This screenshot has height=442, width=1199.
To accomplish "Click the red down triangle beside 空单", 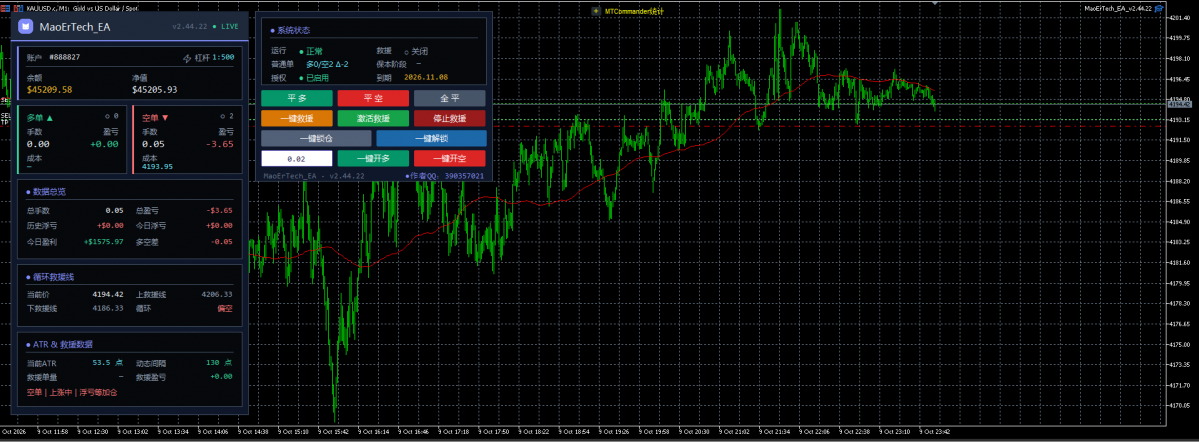I will click(165, 118).
